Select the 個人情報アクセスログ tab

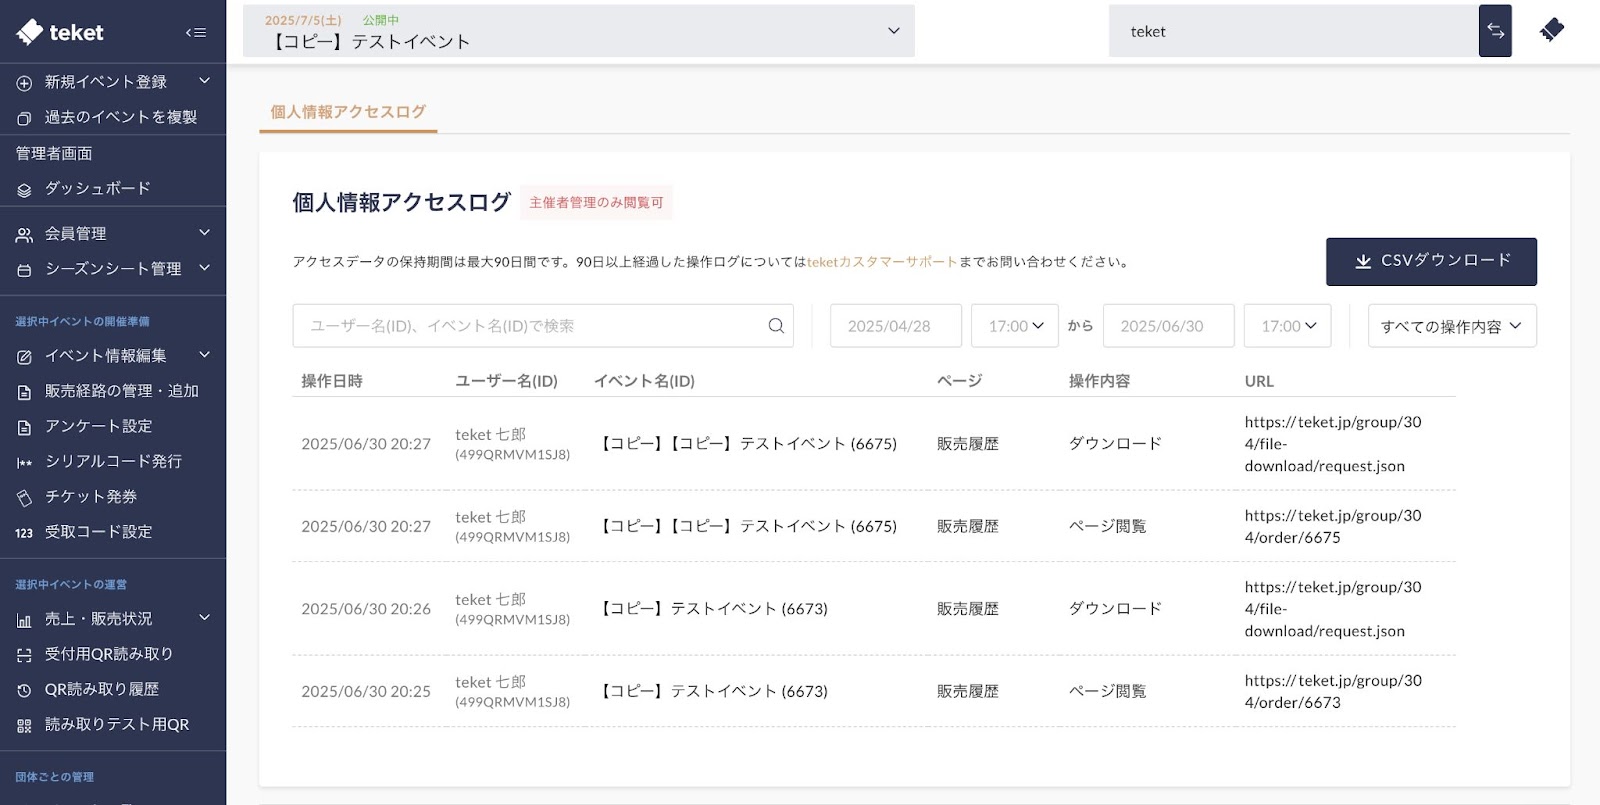[x=348, y=112]
